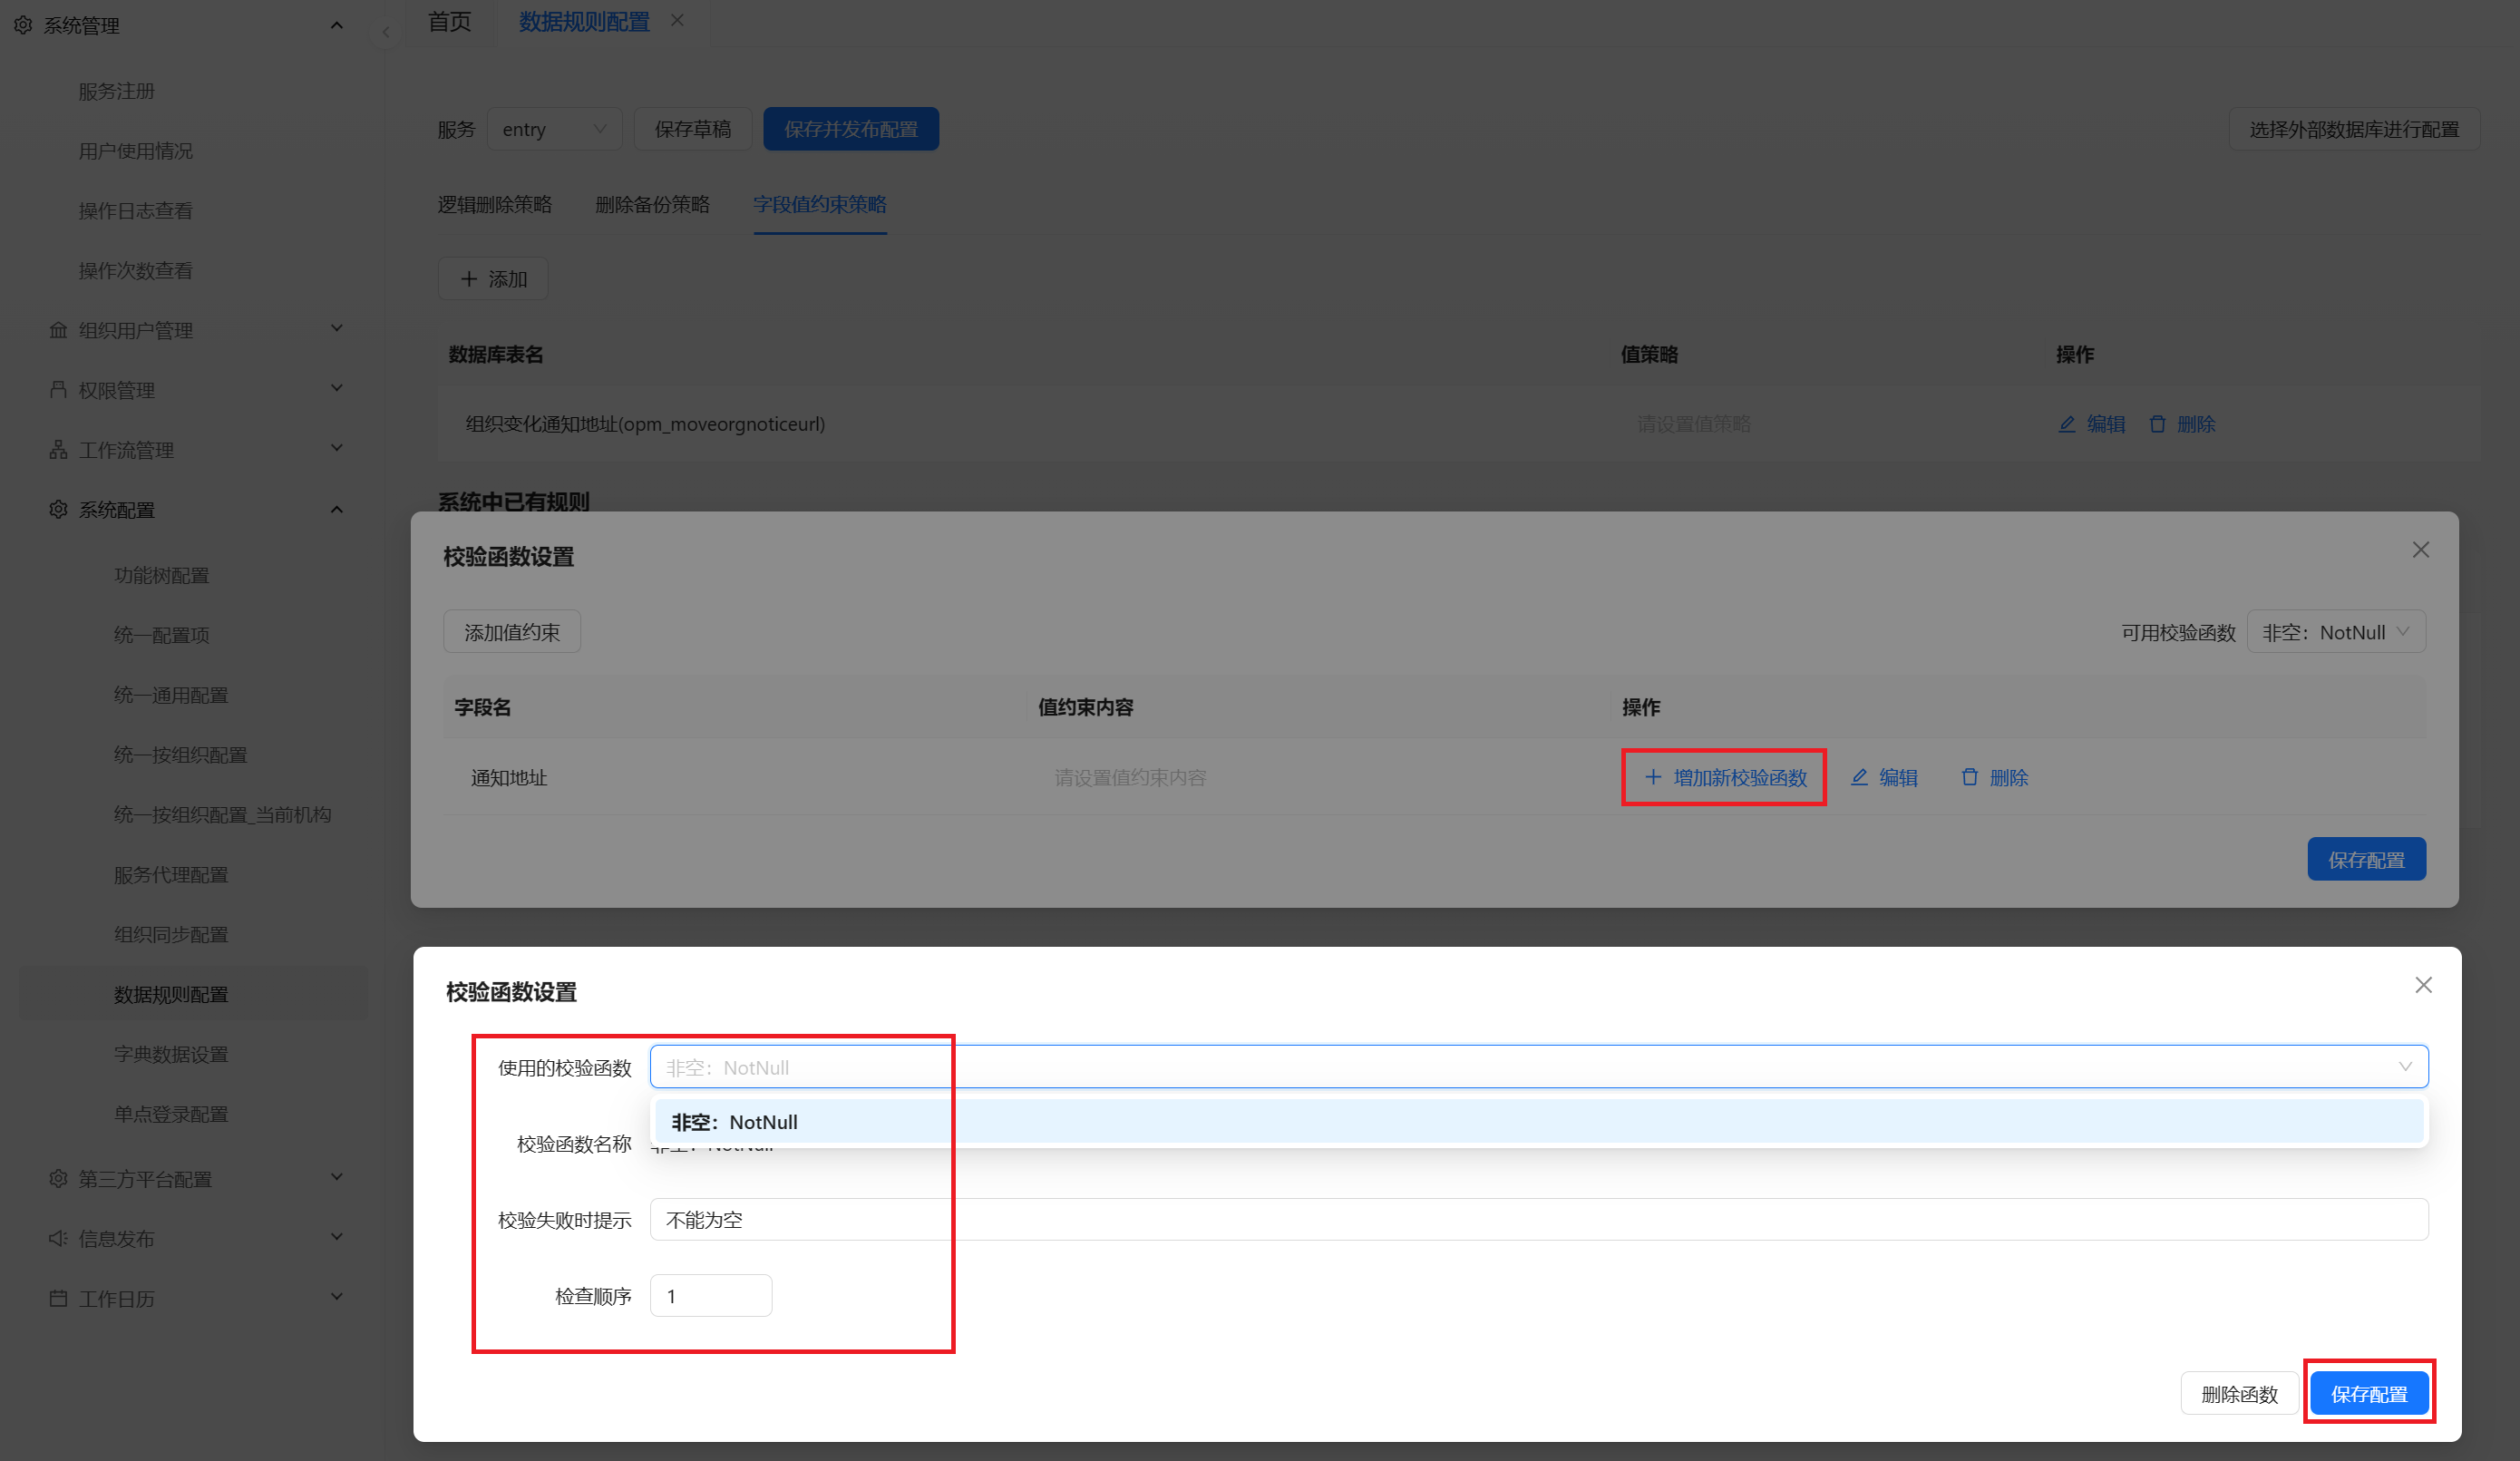Select 非空：NotNull dropdown option
The height and width of the screenshot is (1461, 2520).
point(1538,1122)
